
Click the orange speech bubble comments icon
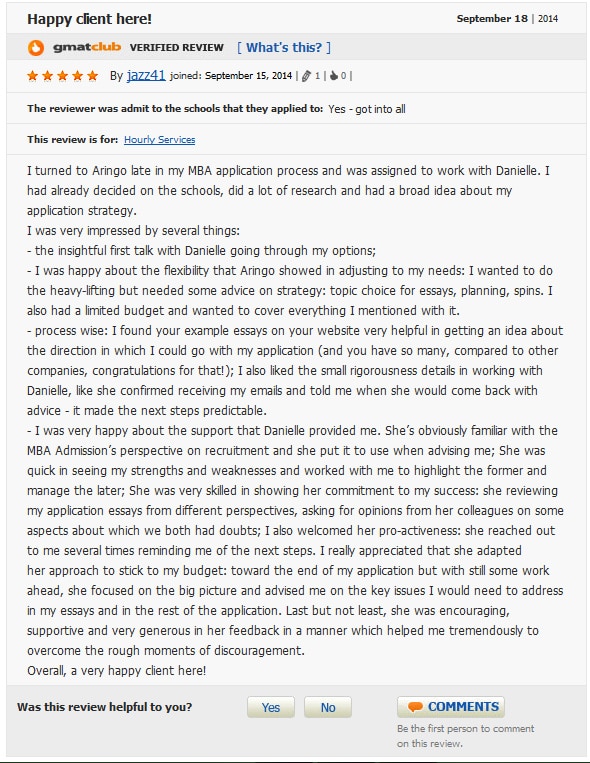coord(415,707)
